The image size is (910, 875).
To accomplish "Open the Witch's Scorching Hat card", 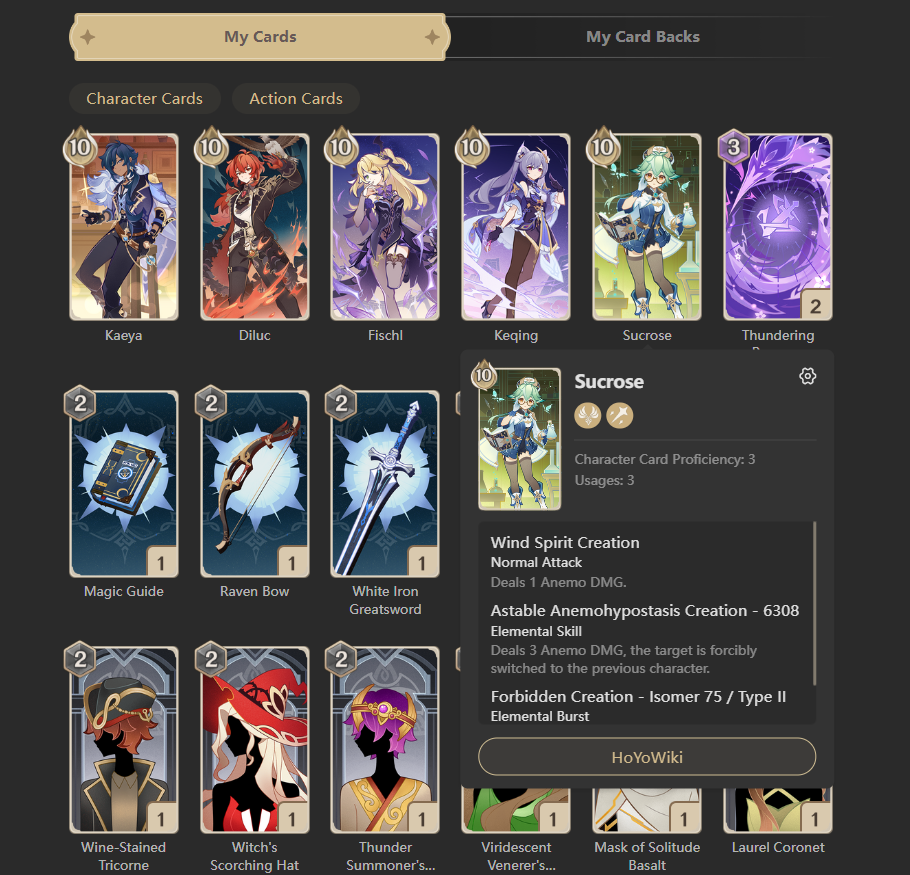I will click(255, 740).
